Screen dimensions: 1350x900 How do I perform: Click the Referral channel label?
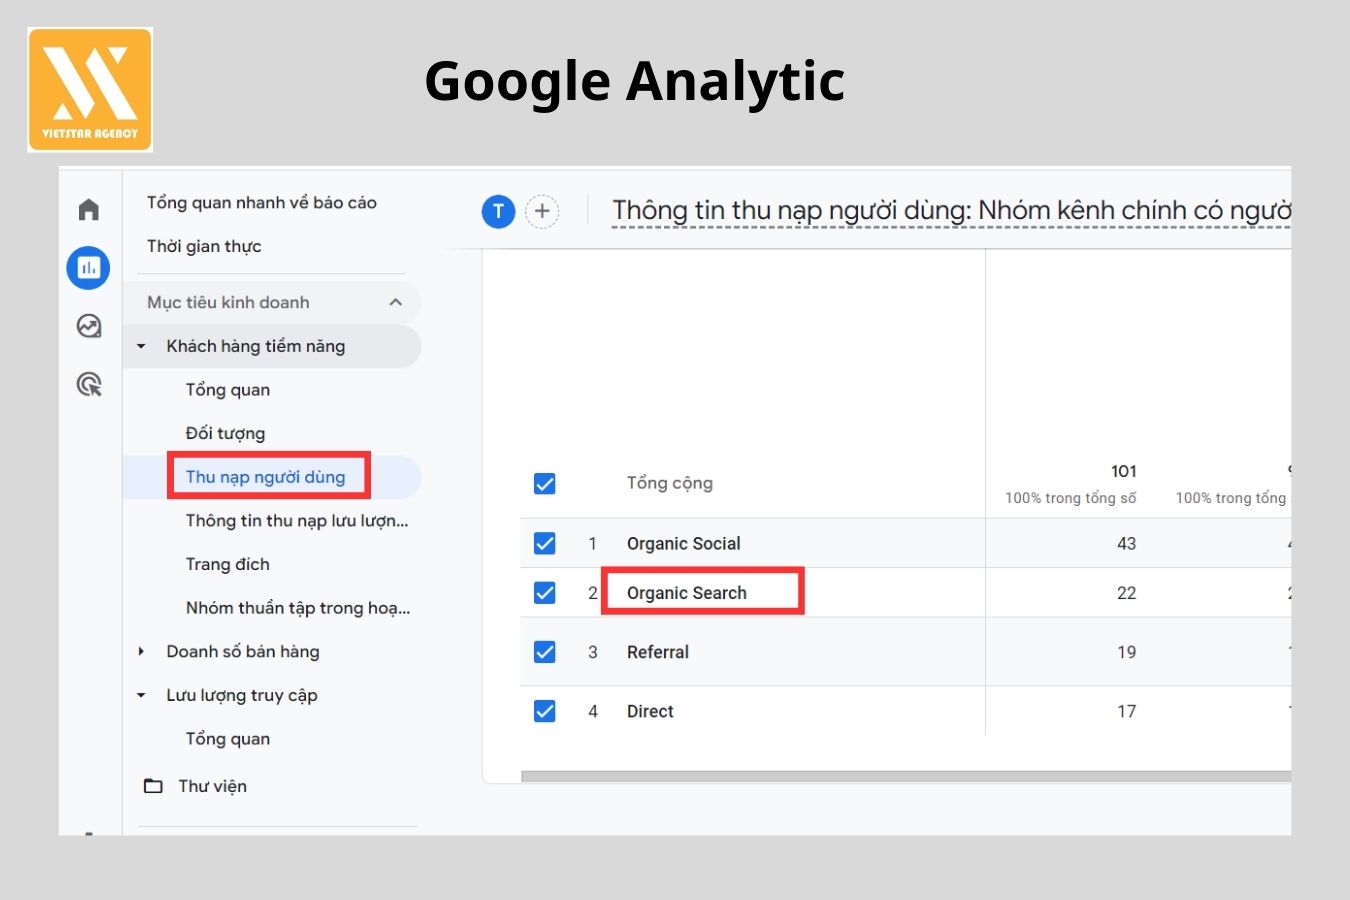click(x=658, y=652)
